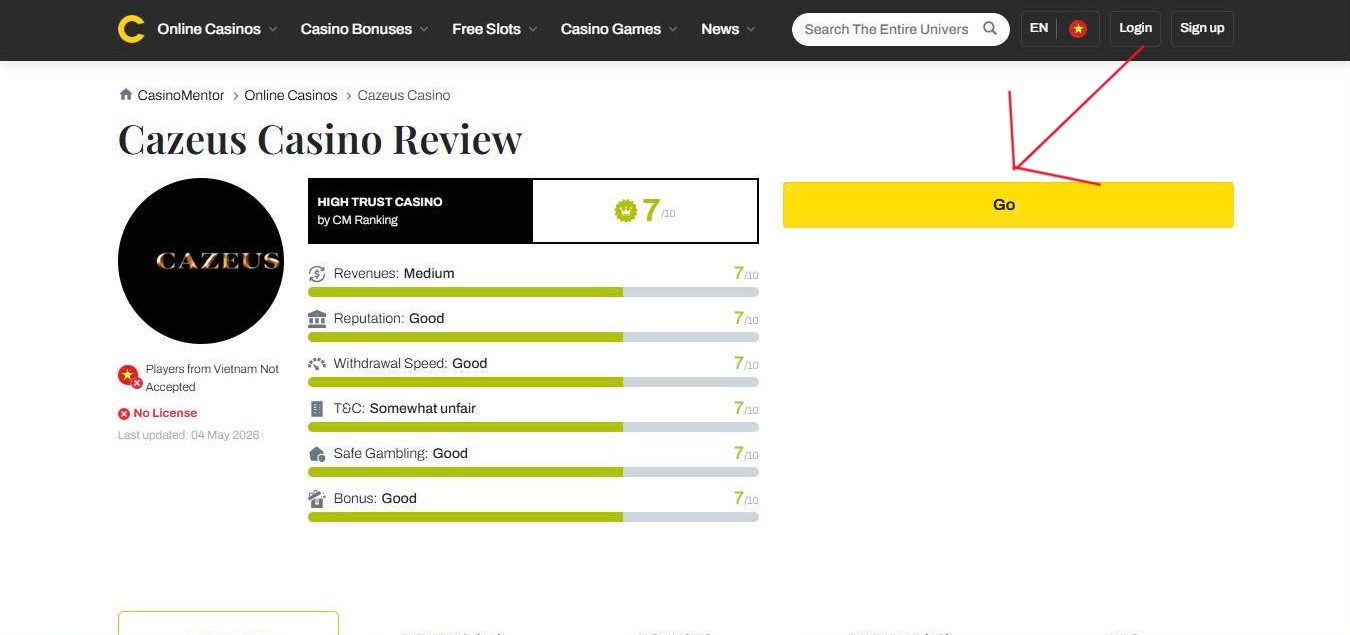Click the Reputation bank icon
The image size is (1350, 635).
[x=317, y=319]
